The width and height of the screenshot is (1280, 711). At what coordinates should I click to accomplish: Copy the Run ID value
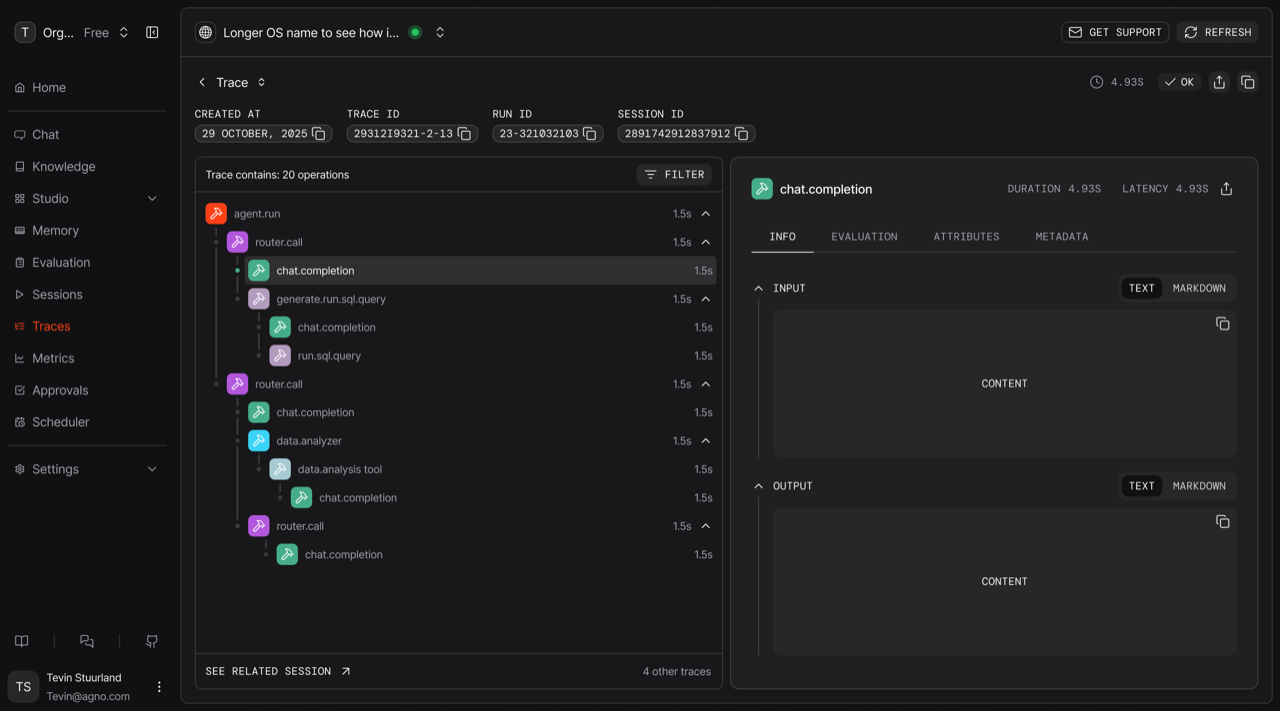tap(590, 133)
